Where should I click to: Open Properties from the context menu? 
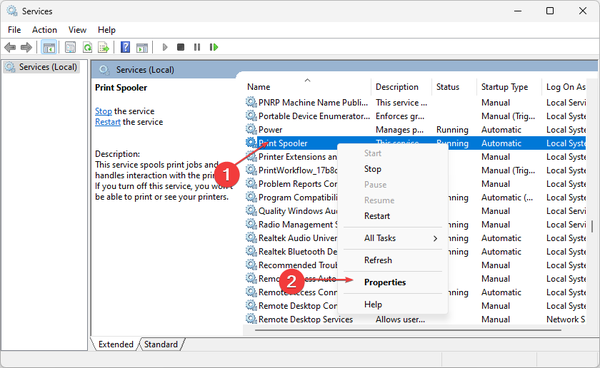pos(385,282)
